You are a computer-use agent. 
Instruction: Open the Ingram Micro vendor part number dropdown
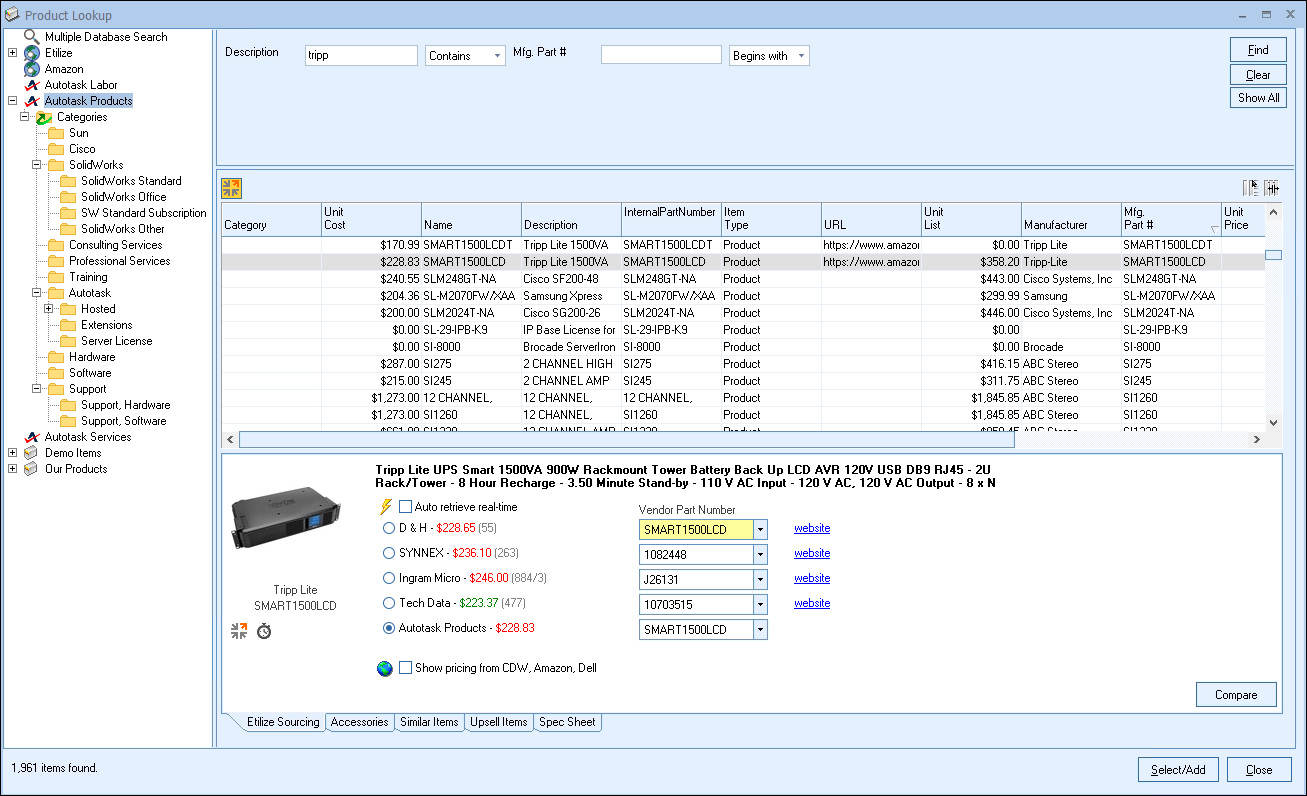[760, 579]
